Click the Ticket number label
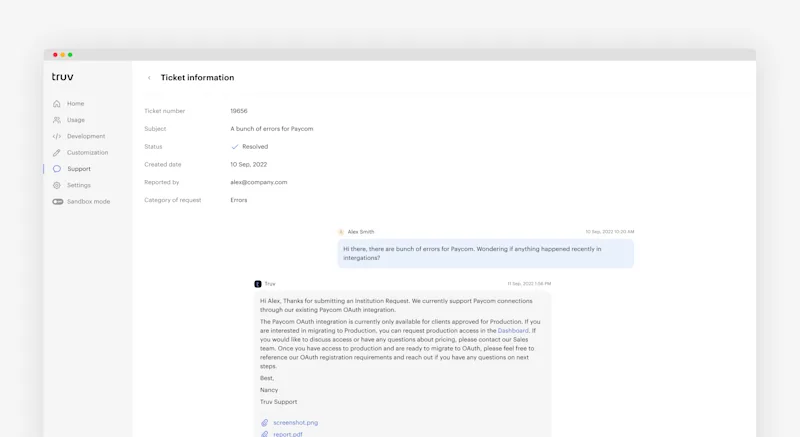 [x=165, y=111]
